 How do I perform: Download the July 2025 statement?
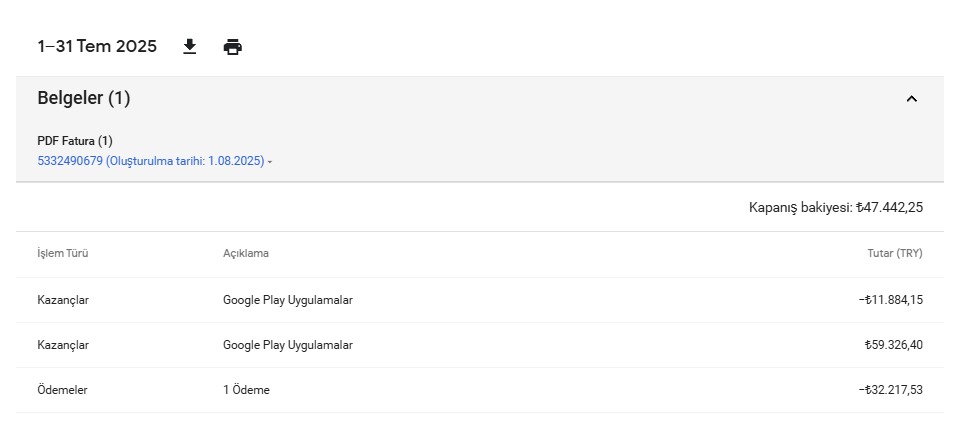click(x=190, y=47)
